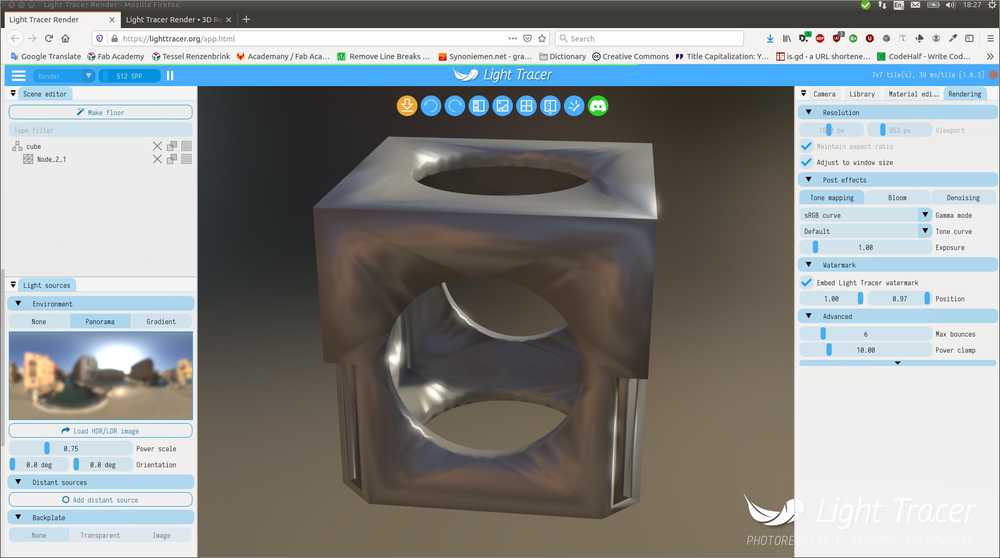1000x558 pixels.
Task: Go to Firefox home page
Action: pos(65,38)
